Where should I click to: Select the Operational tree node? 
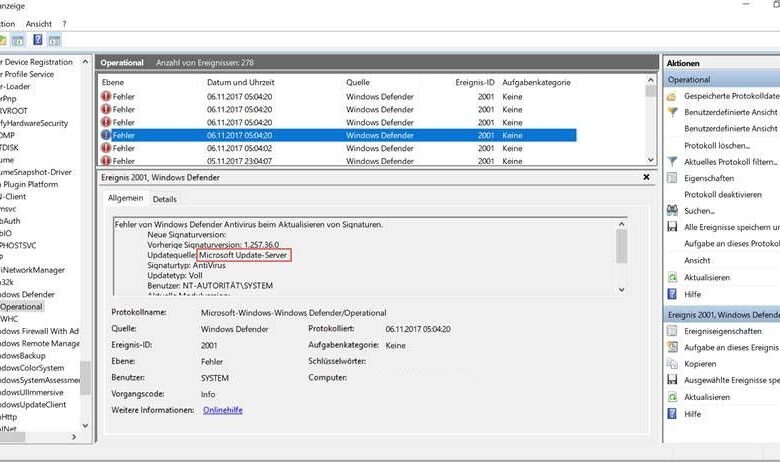click(x=21, y=307)
